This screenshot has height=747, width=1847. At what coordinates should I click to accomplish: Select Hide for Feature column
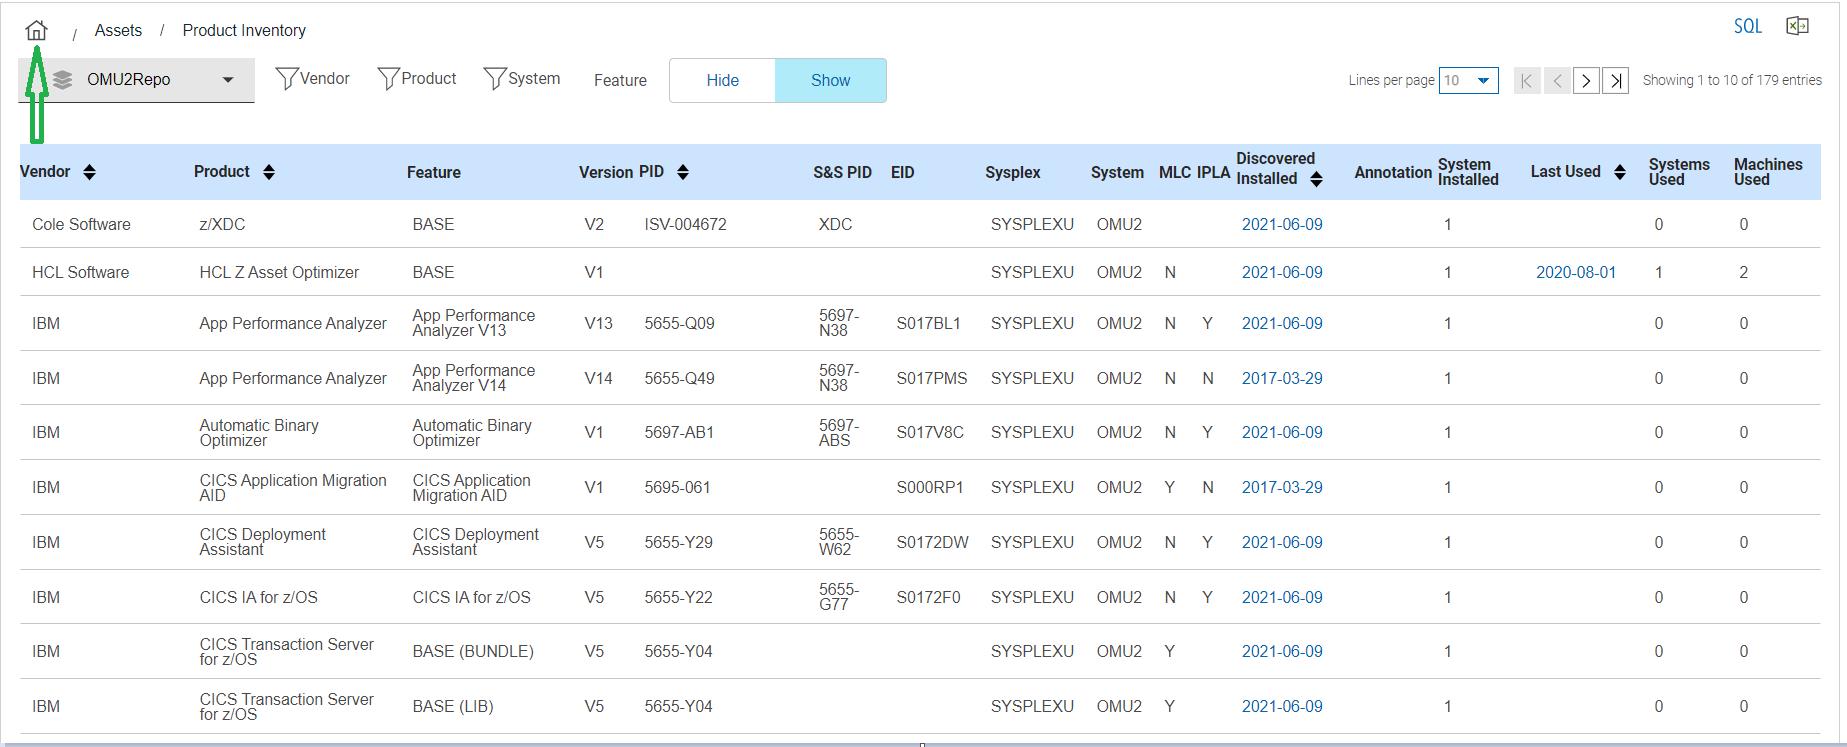point(722,80)
